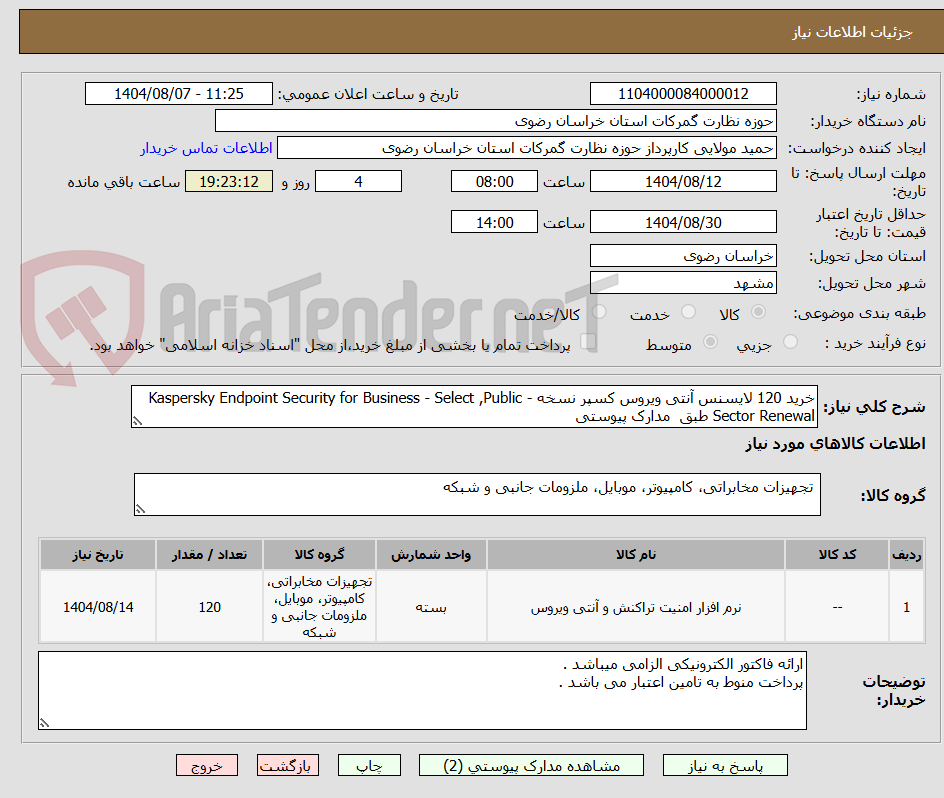Click the 'کد کالا' column header
This screenshot has width=944, height=798.
[x=837, y=555]
